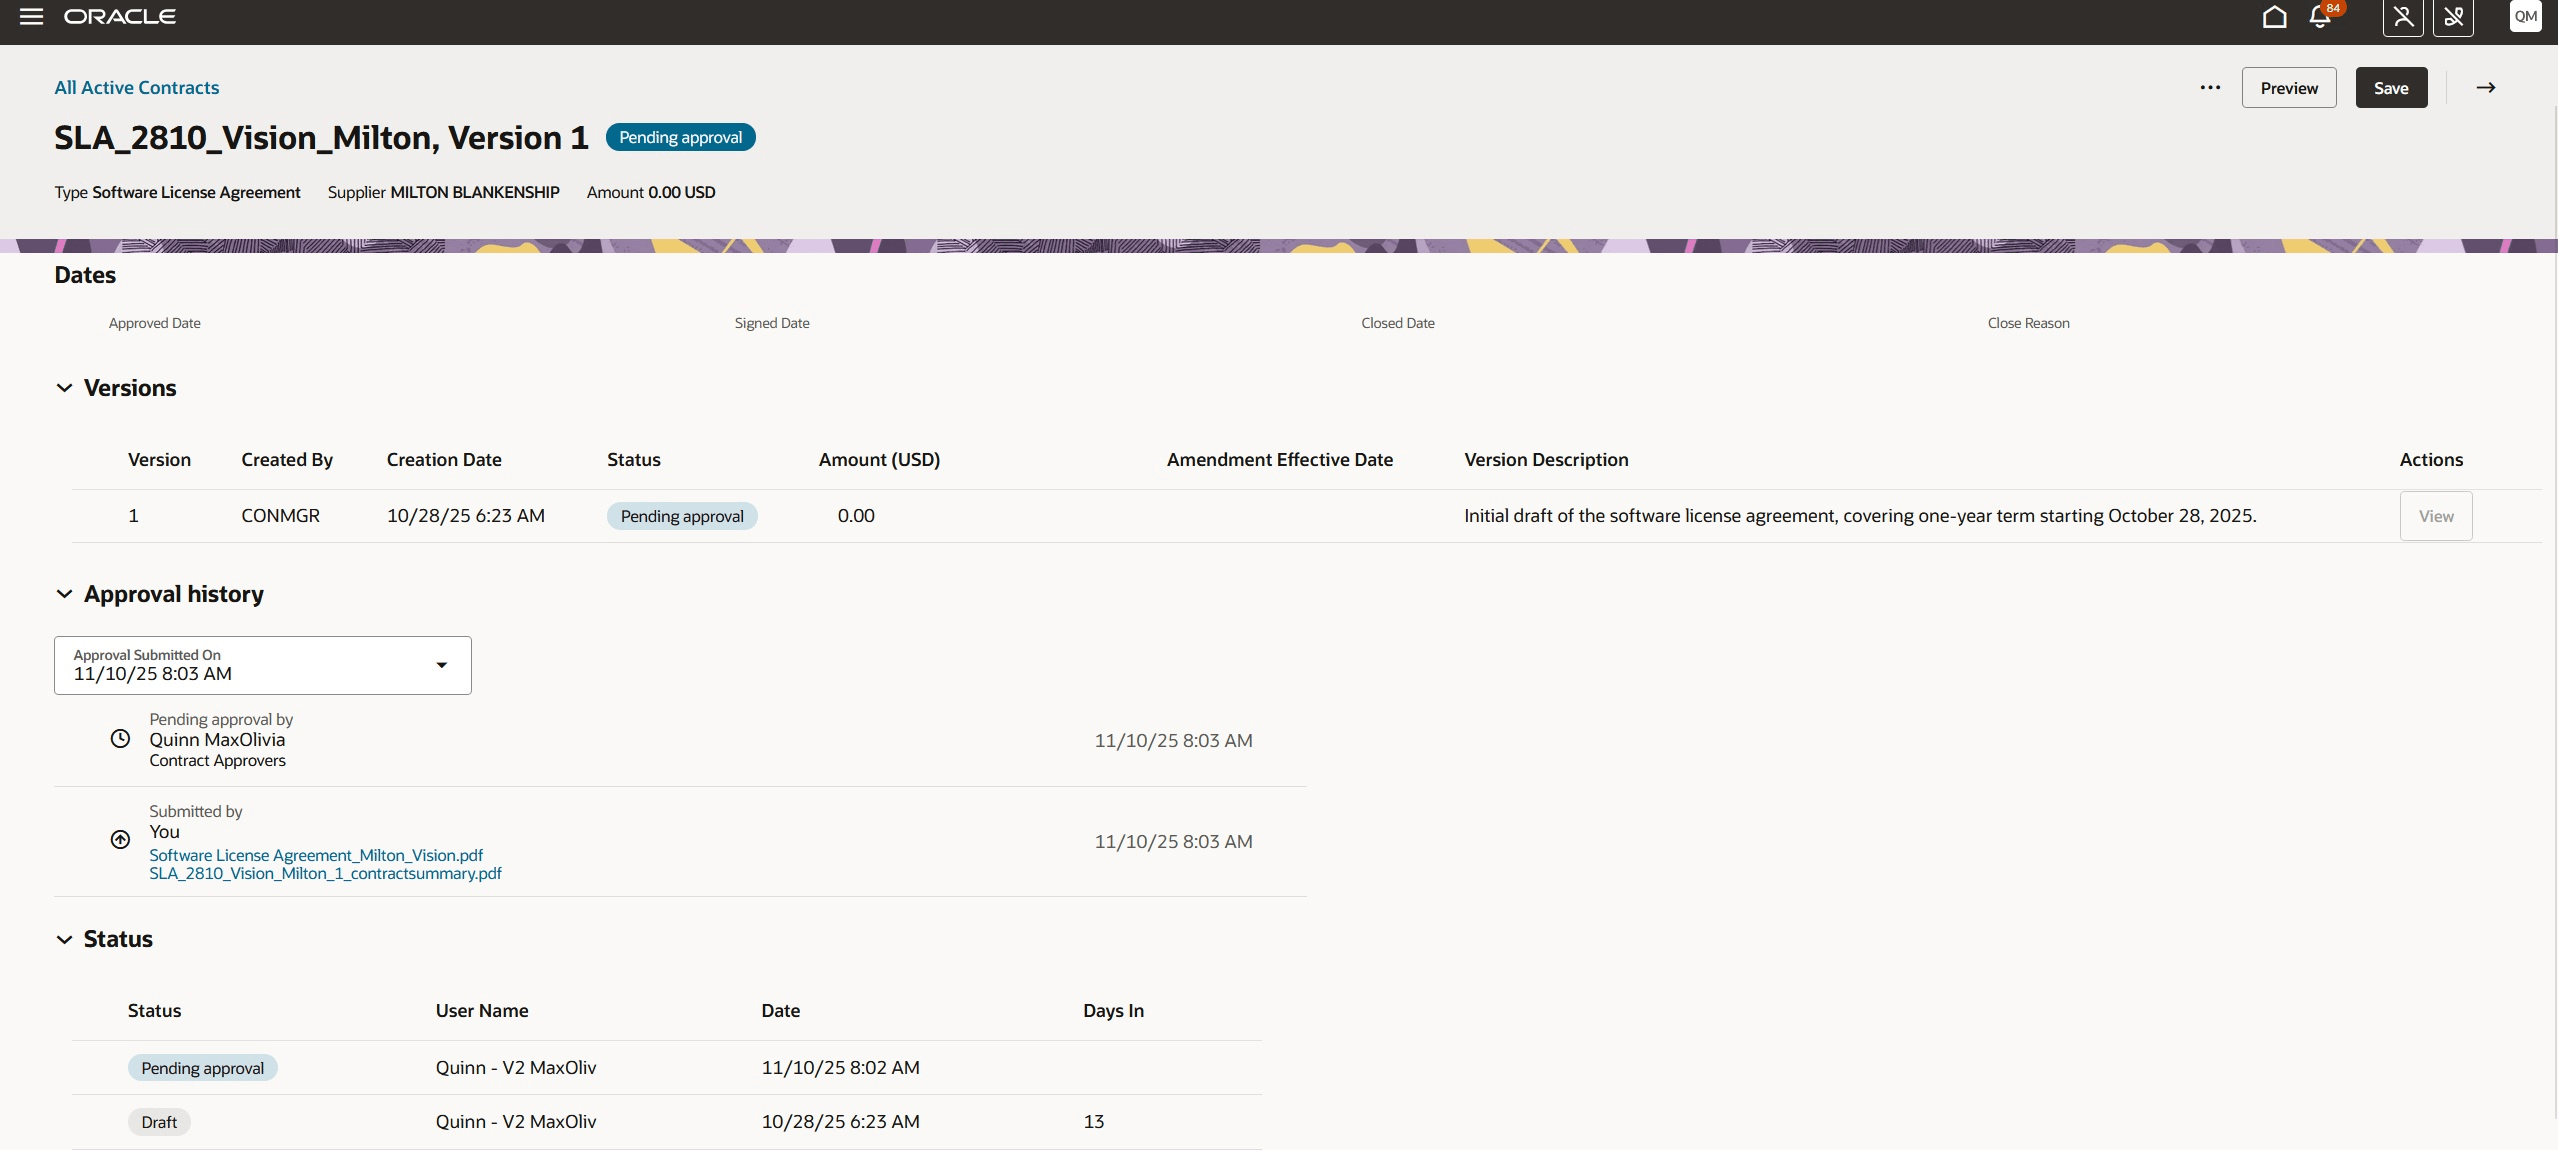Click the Preview button
Viewport: 2558px width, 1150px height.
(2288, 88)
